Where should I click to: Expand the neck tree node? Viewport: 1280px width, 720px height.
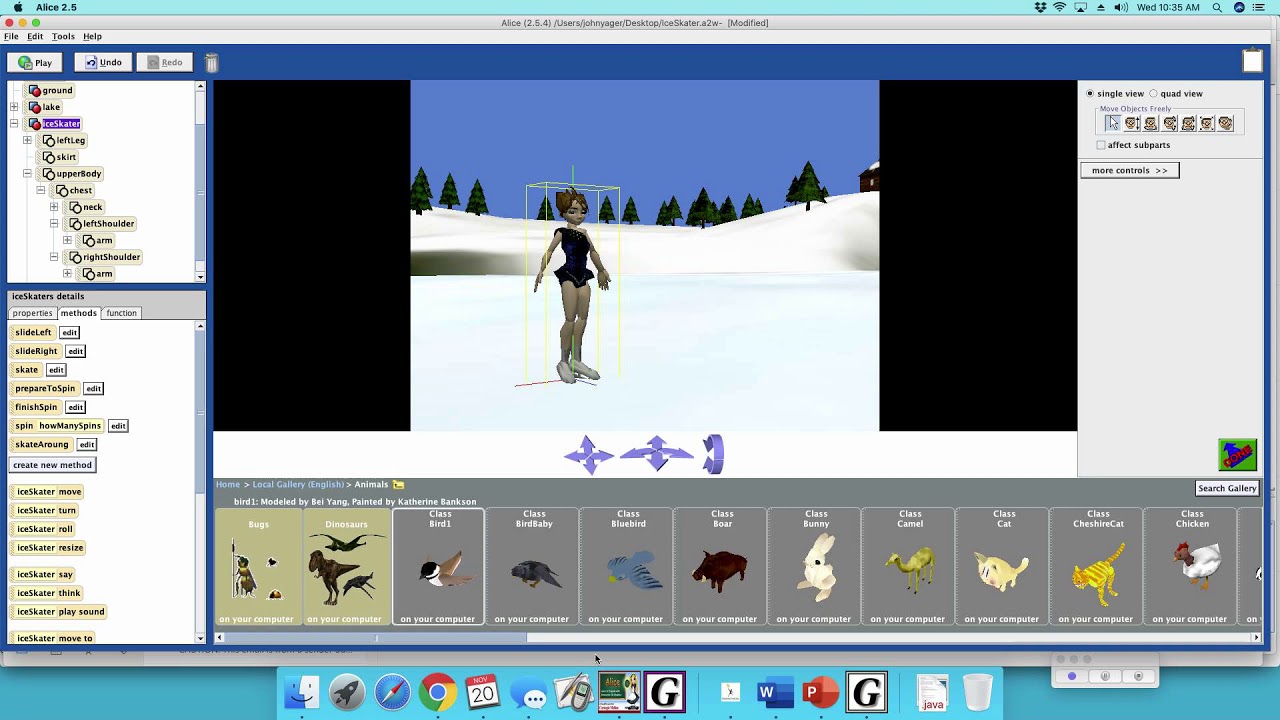(x=54, y=207)
